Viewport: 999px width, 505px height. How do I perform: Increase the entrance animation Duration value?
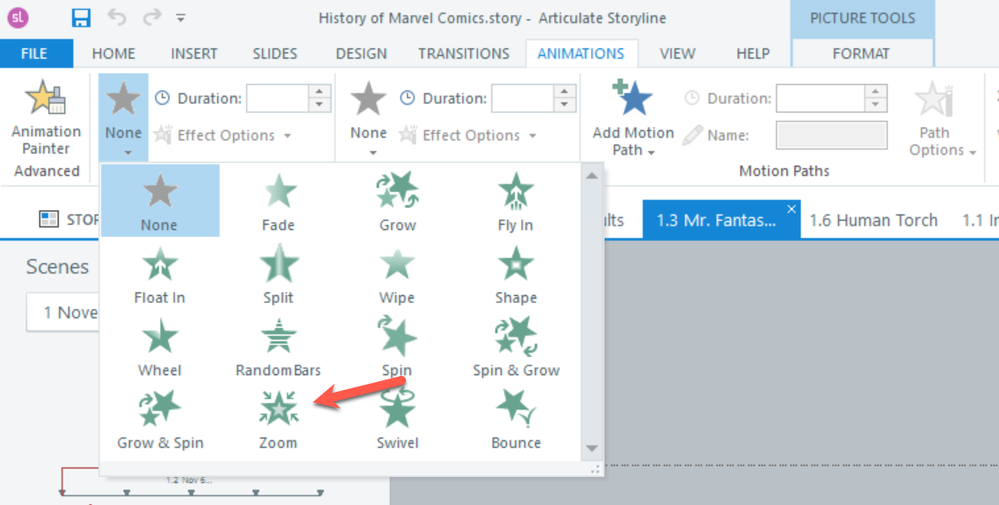(x=320, y=92)
